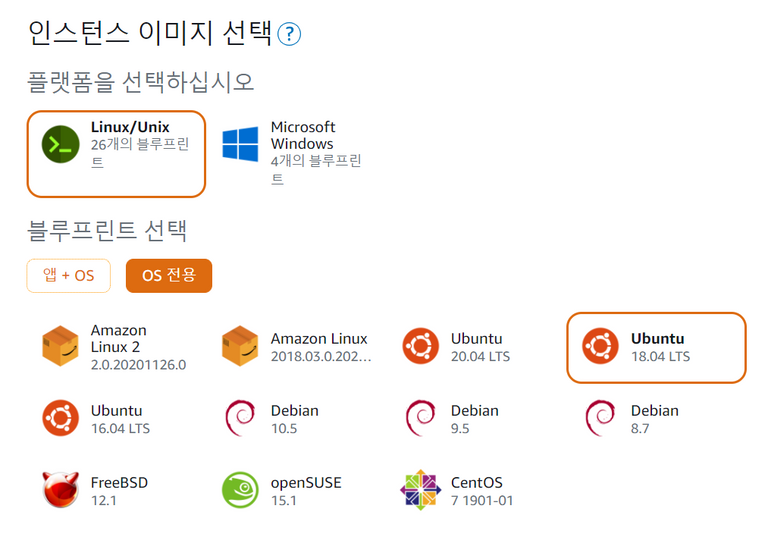Pick the Amazon Linux 2 box icon

click(x=60, y=346)
